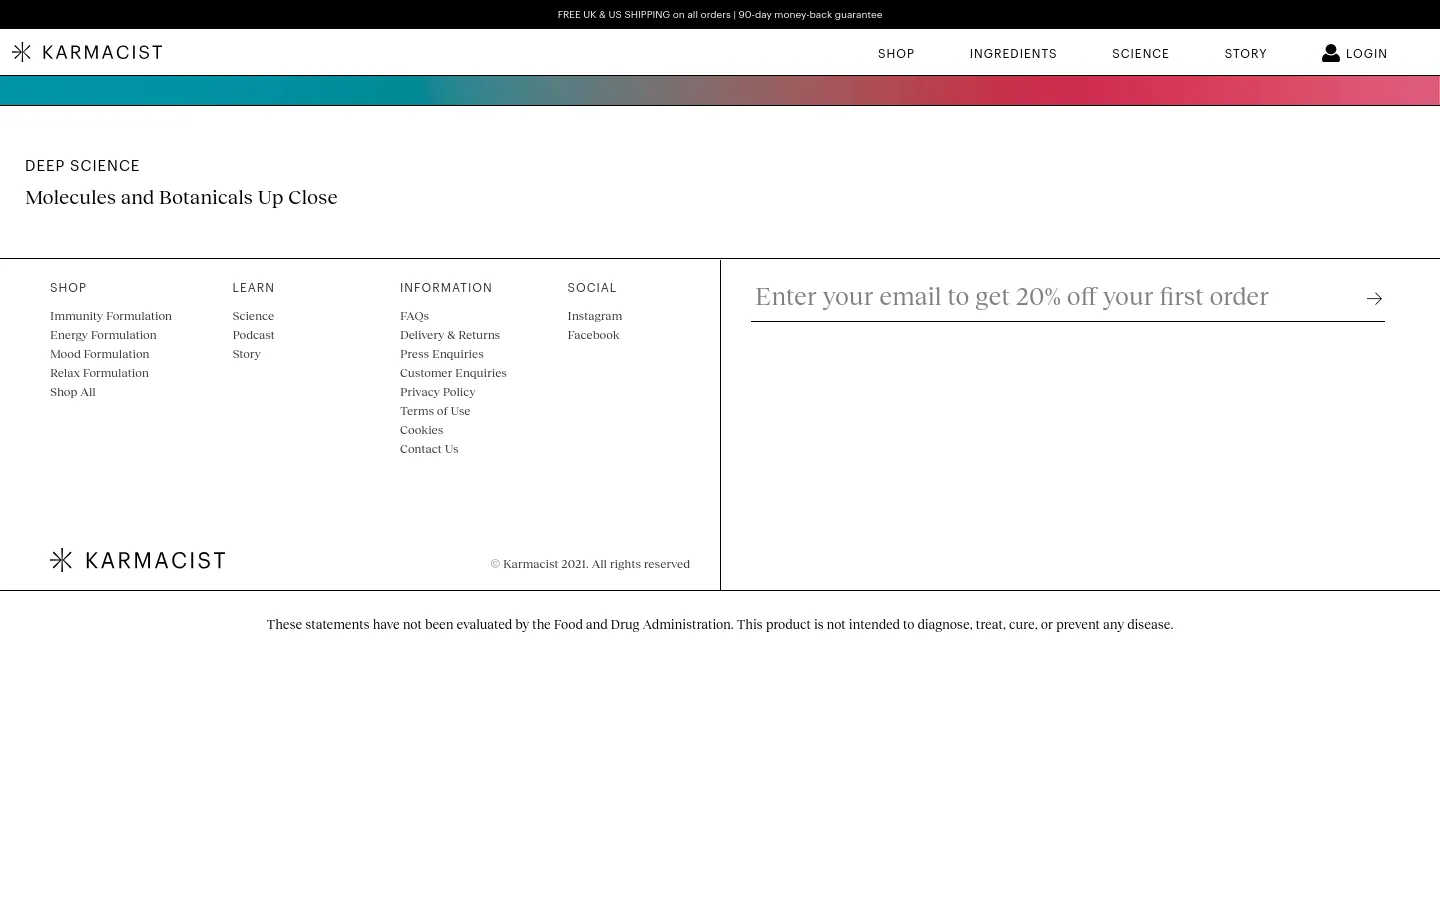Click the FDA disclaimer statement text
Viewport: 1440px width, 900px height.
point(720,624)
